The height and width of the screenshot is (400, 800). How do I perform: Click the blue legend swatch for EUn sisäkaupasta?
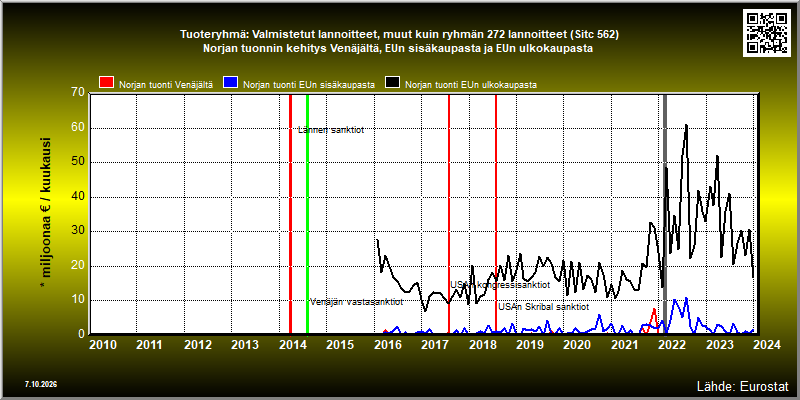click(x=231, y=83)
